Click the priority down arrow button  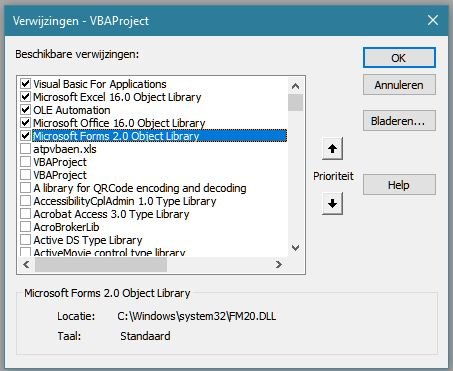[x=332, y=203]
